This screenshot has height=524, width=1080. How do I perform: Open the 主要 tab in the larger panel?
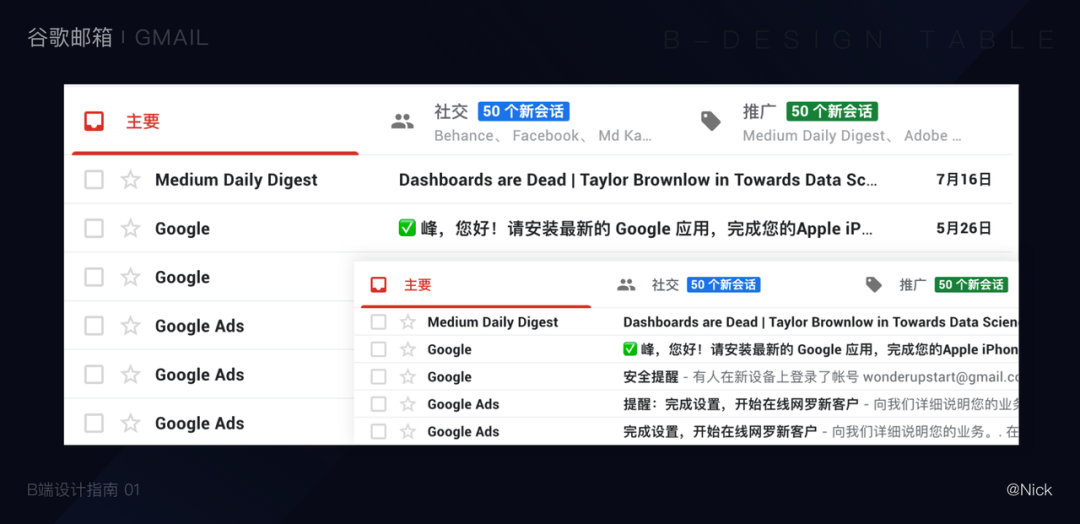point(215,122)
